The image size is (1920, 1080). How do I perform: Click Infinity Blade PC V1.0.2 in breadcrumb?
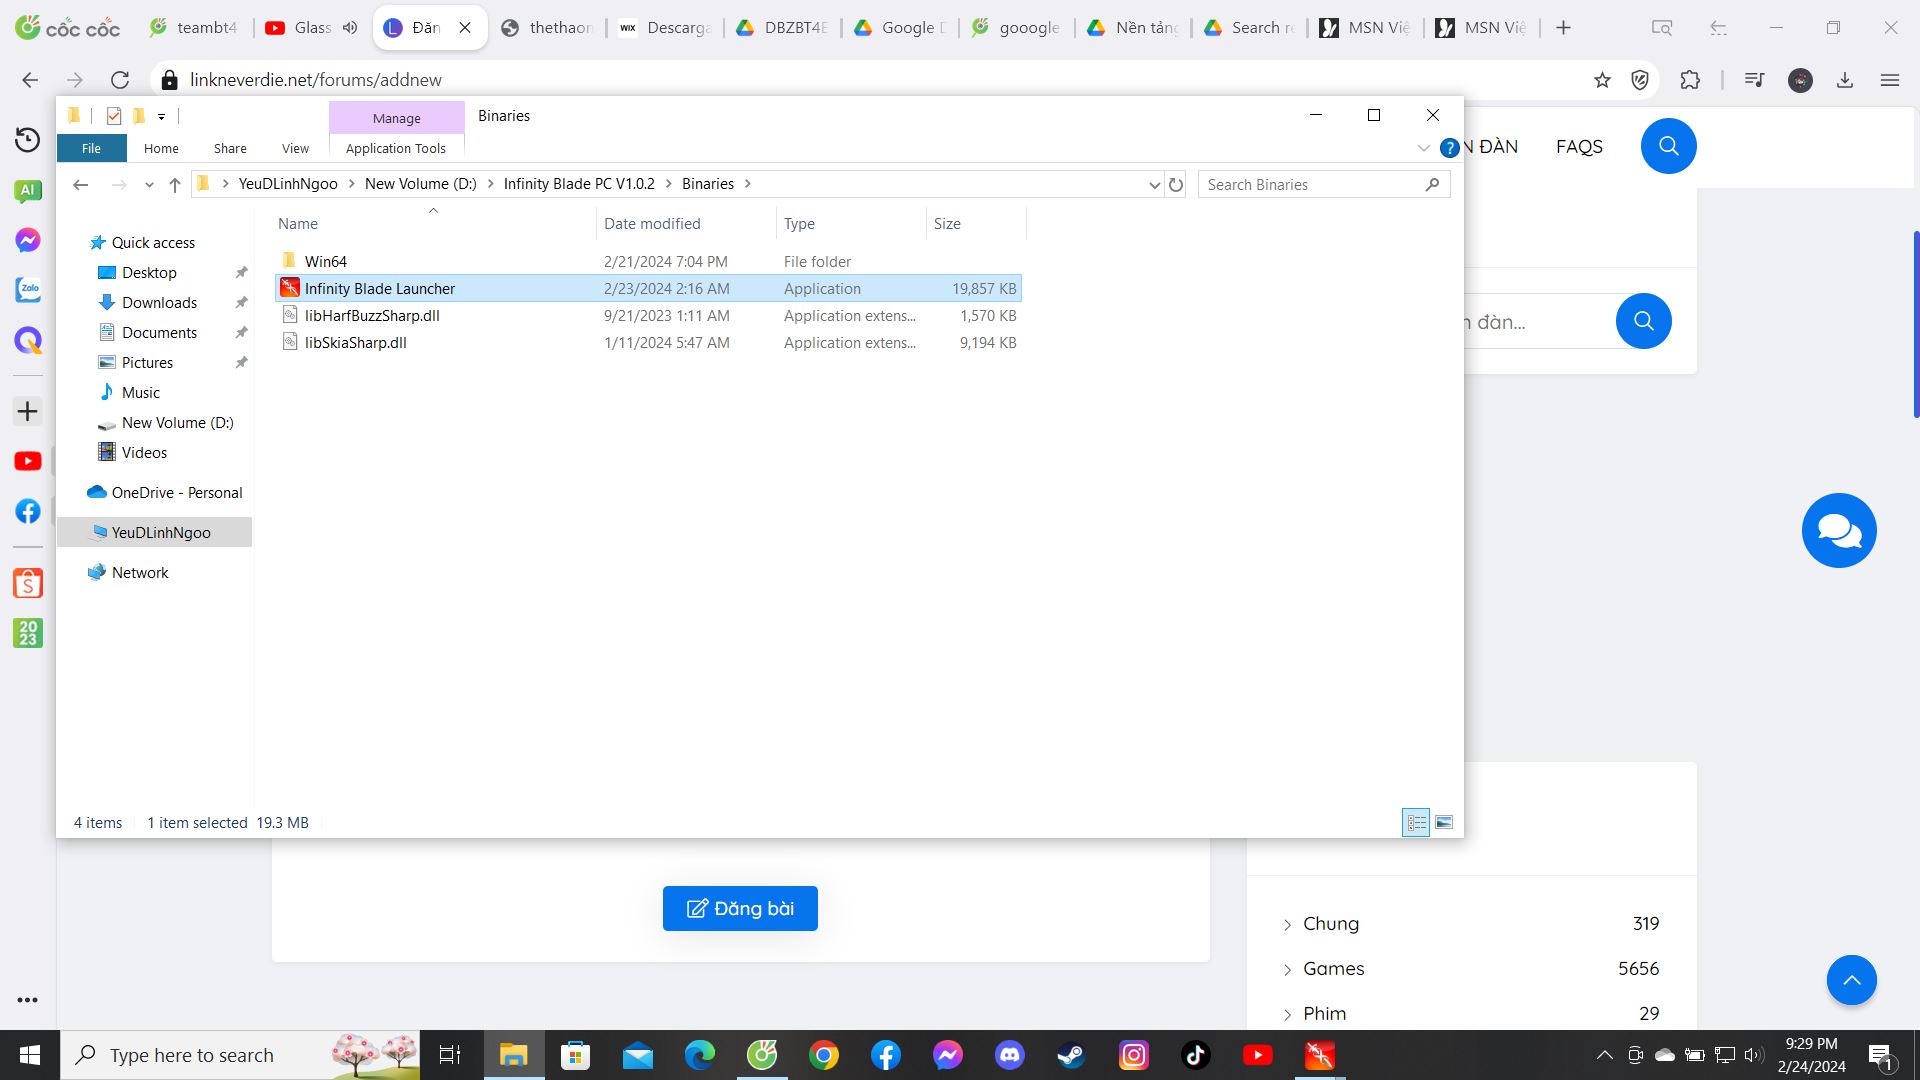point(579,184)
